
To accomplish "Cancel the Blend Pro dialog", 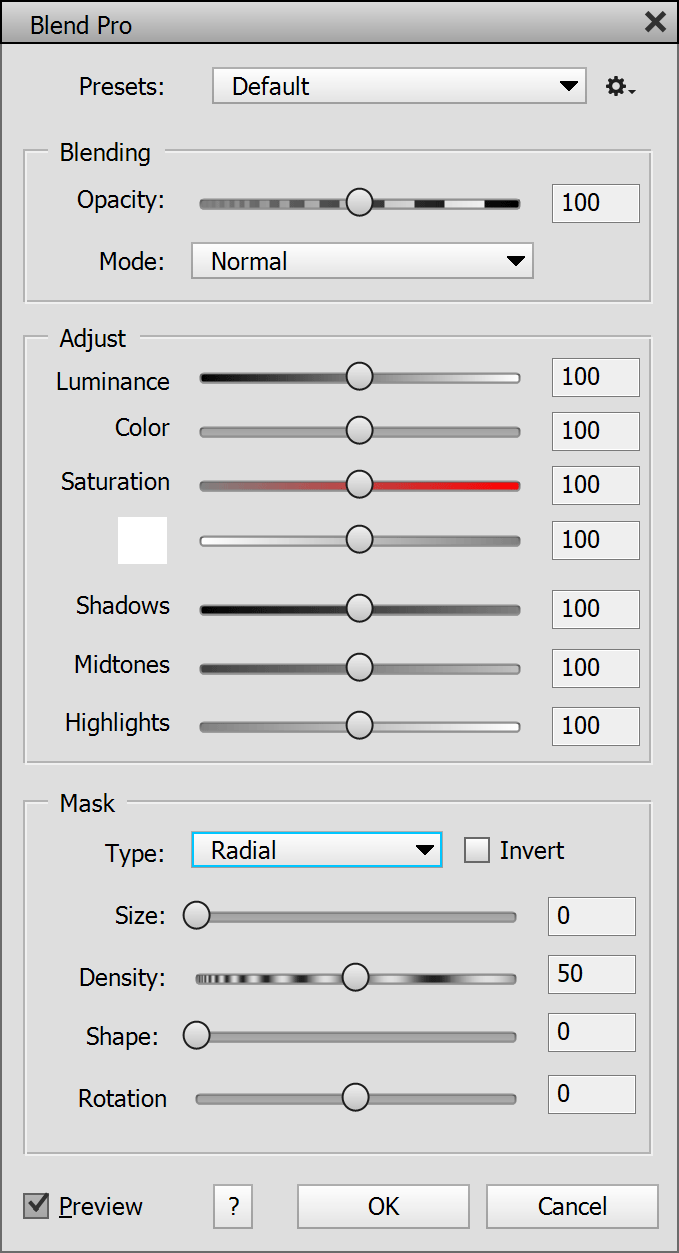I will pyautogui.click(x=572, y=1206).
